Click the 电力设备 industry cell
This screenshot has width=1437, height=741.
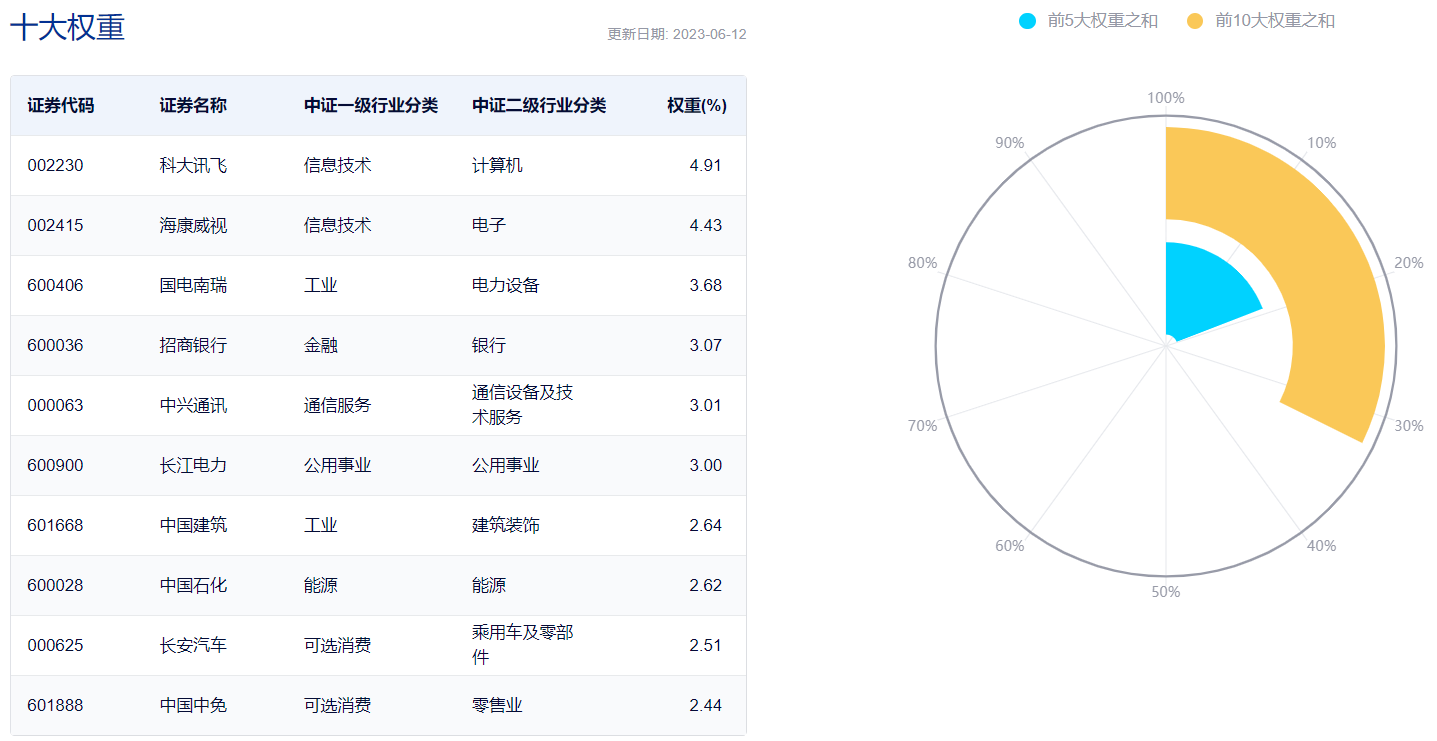506,285
